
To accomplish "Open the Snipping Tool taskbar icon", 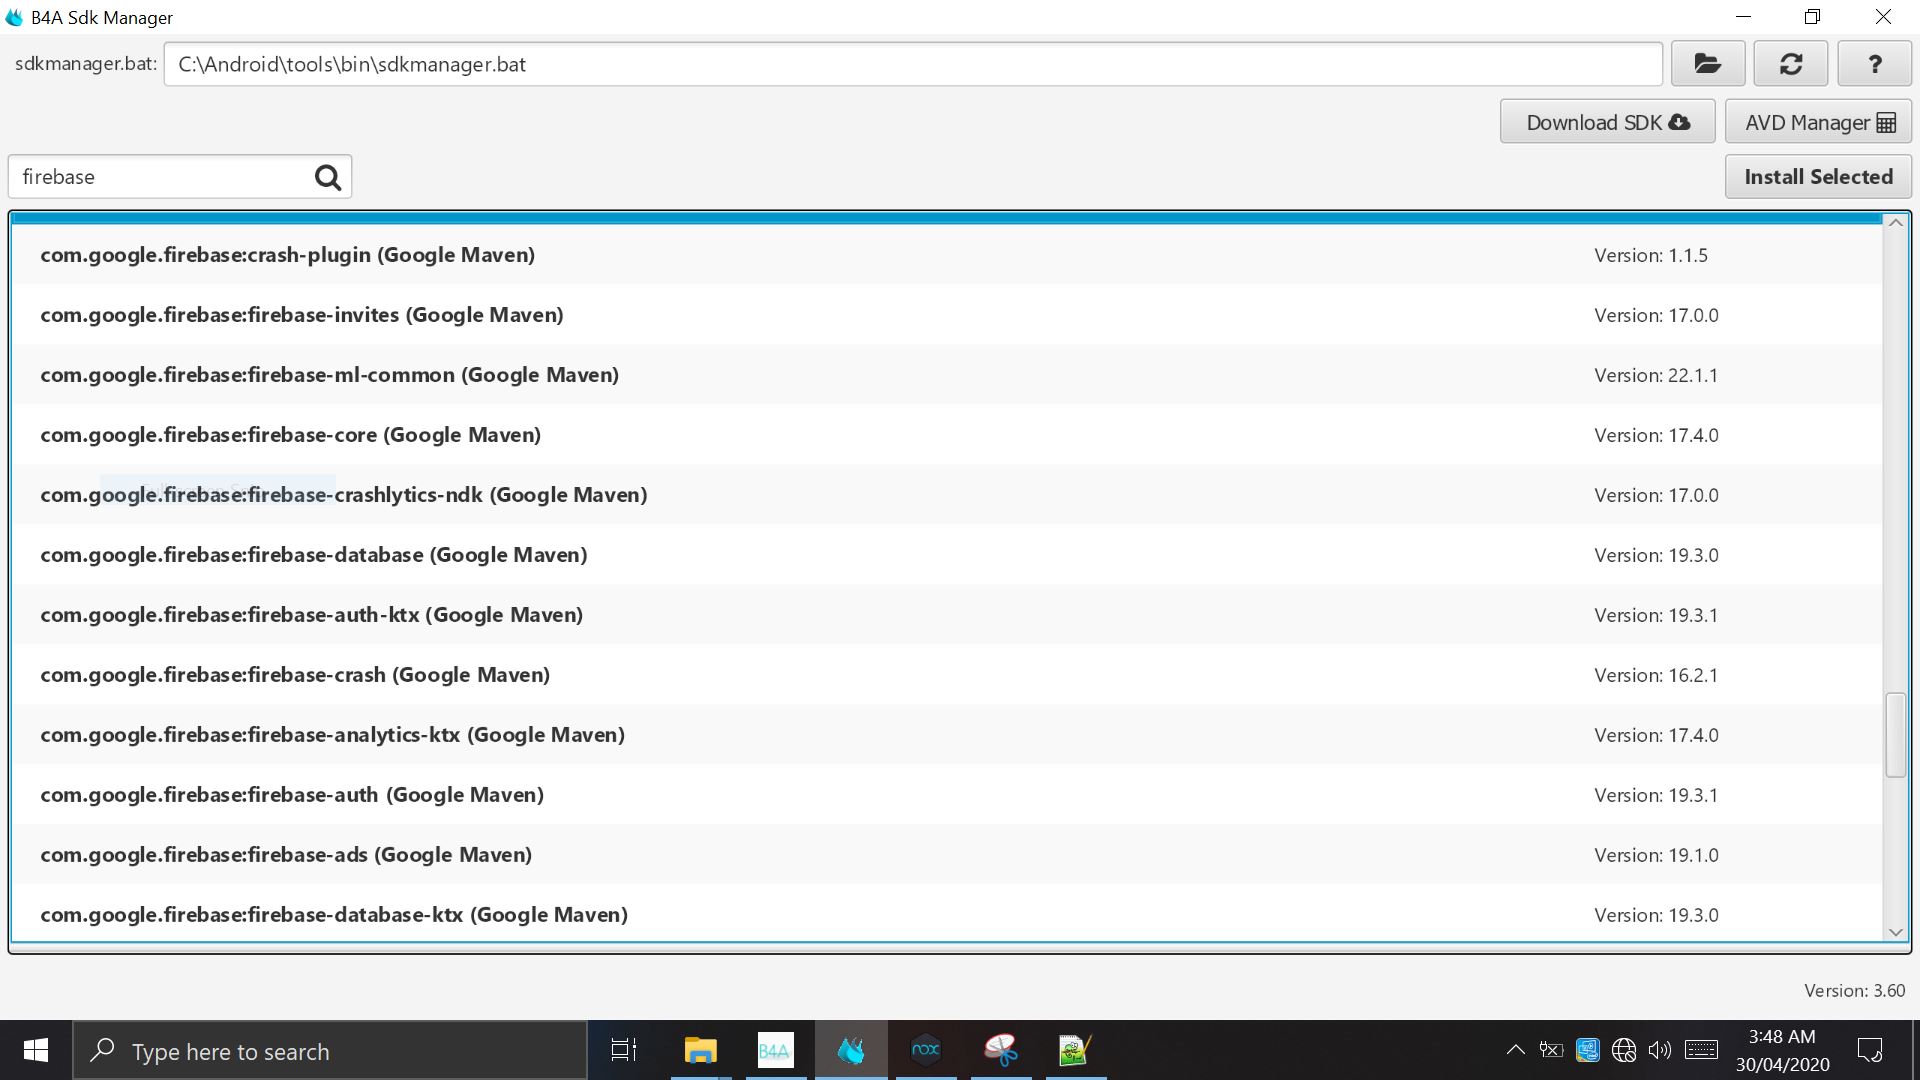I will [1000, 1050].
